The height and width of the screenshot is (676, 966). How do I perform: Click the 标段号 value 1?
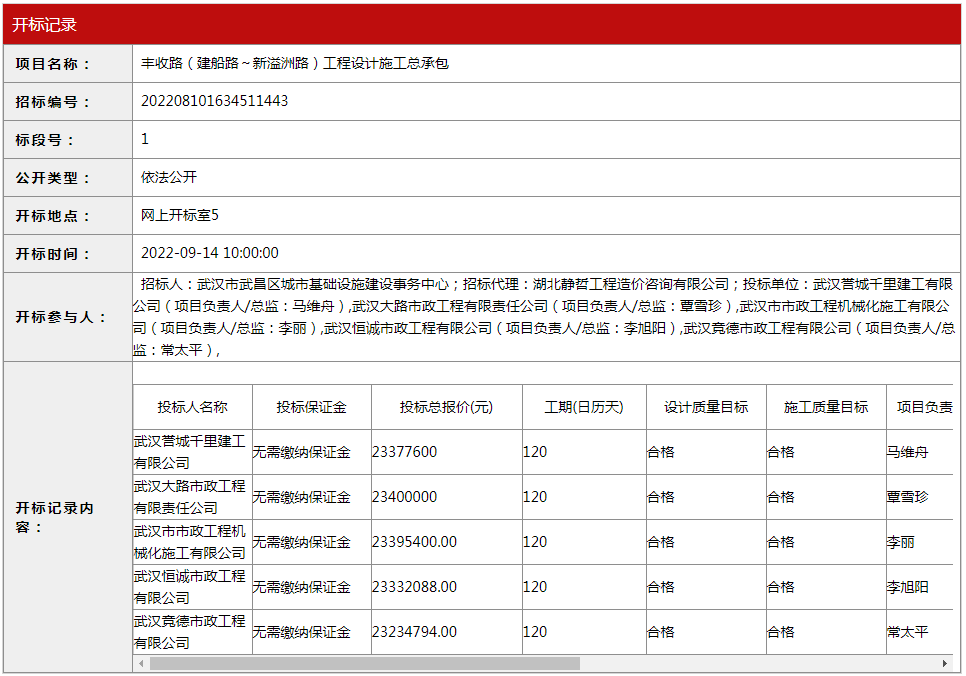click(145, 139)
